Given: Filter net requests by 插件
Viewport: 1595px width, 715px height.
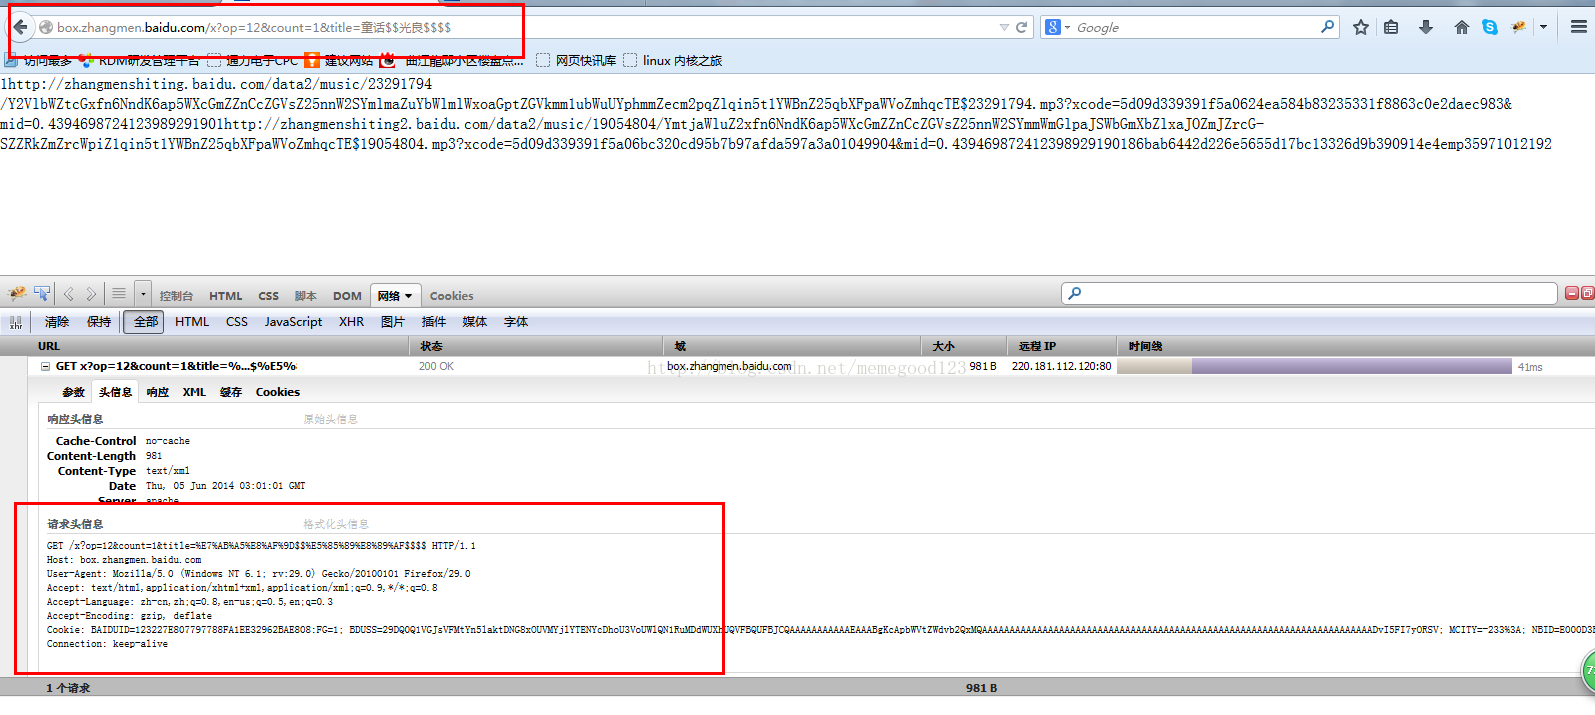Looking at the screenshot, I should pos(434,322).
